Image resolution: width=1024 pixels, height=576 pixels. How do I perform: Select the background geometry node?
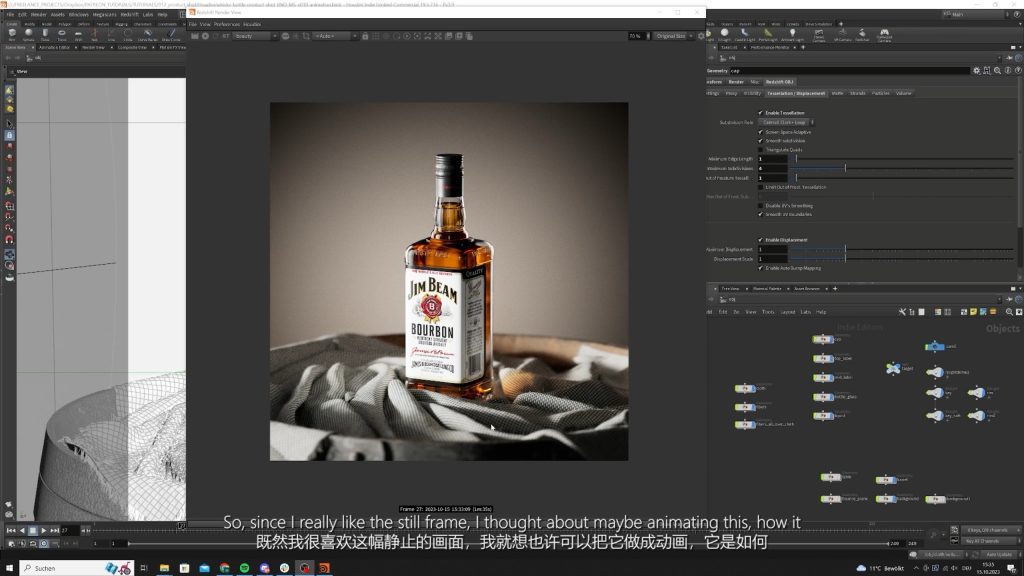[886, 499]
